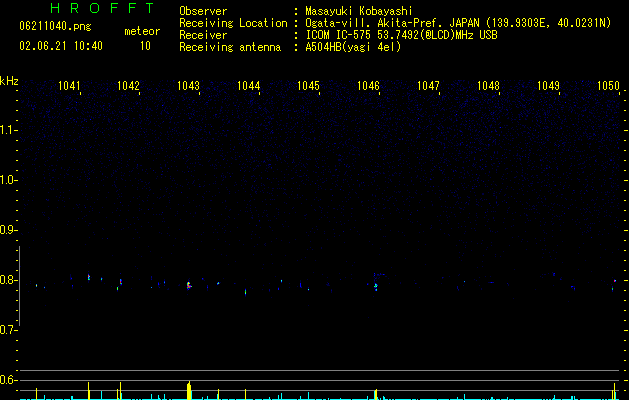Image resolution: width=629 pixels, height=400 pixels.
Task: Click the 1.0 kHz frequency label
Action: coord(8,180)
